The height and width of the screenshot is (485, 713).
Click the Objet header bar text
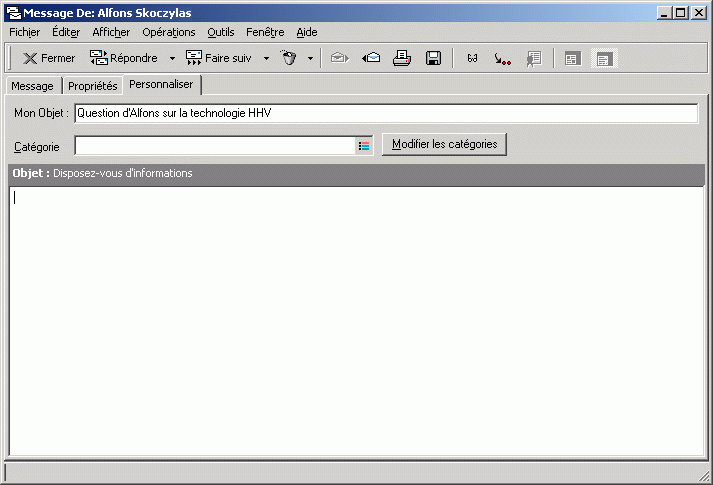click(x=102, y=173)
